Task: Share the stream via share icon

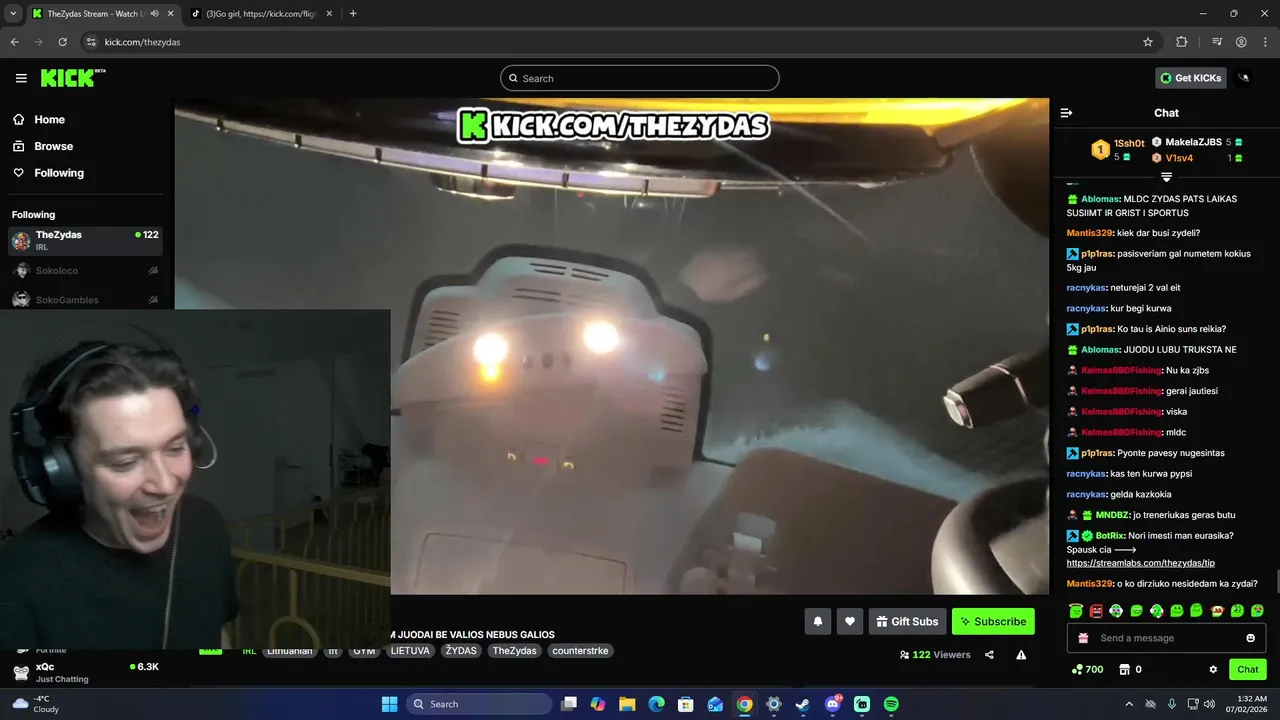Action: pos(989,655)
